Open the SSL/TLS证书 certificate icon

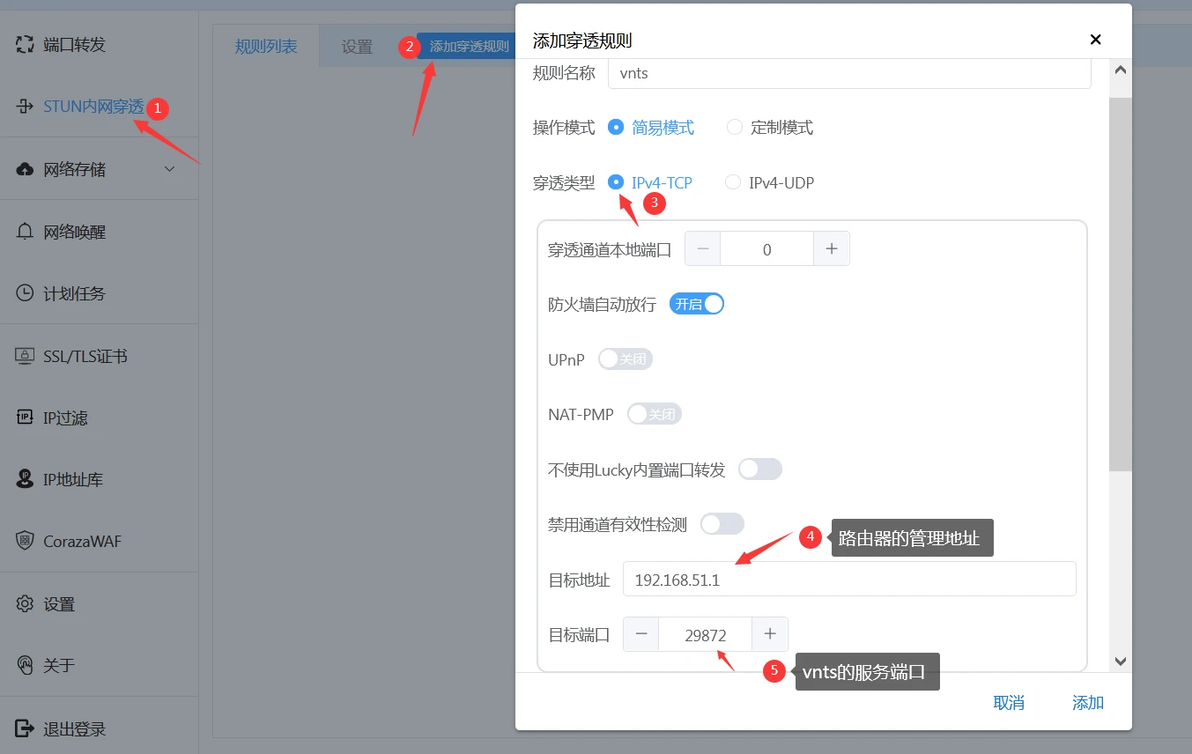[x=25, y=355]
